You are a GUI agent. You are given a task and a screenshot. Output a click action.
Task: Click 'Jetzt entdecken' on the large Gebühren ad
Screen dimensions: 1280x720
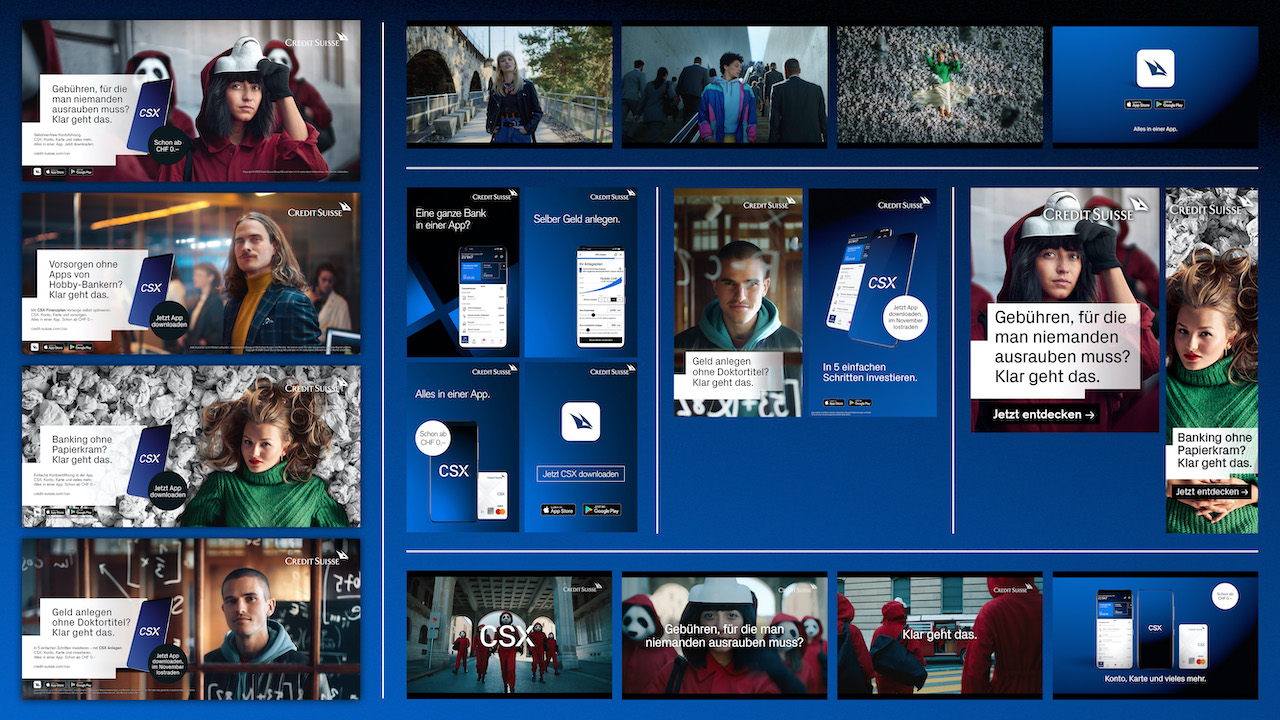(1043, 414)
